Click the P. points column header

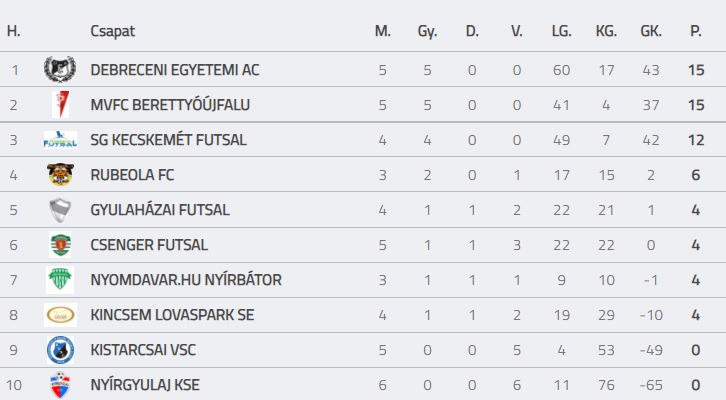pyautogui.click(x=695, y=31)
